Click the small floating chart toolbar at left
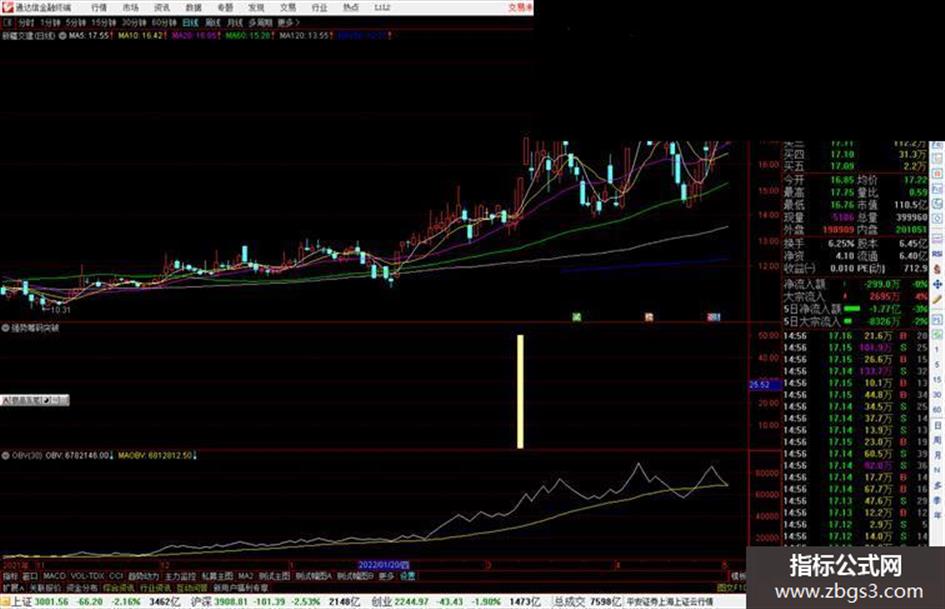The height and width of the screenshot is (609, 945). click(35, 400)
